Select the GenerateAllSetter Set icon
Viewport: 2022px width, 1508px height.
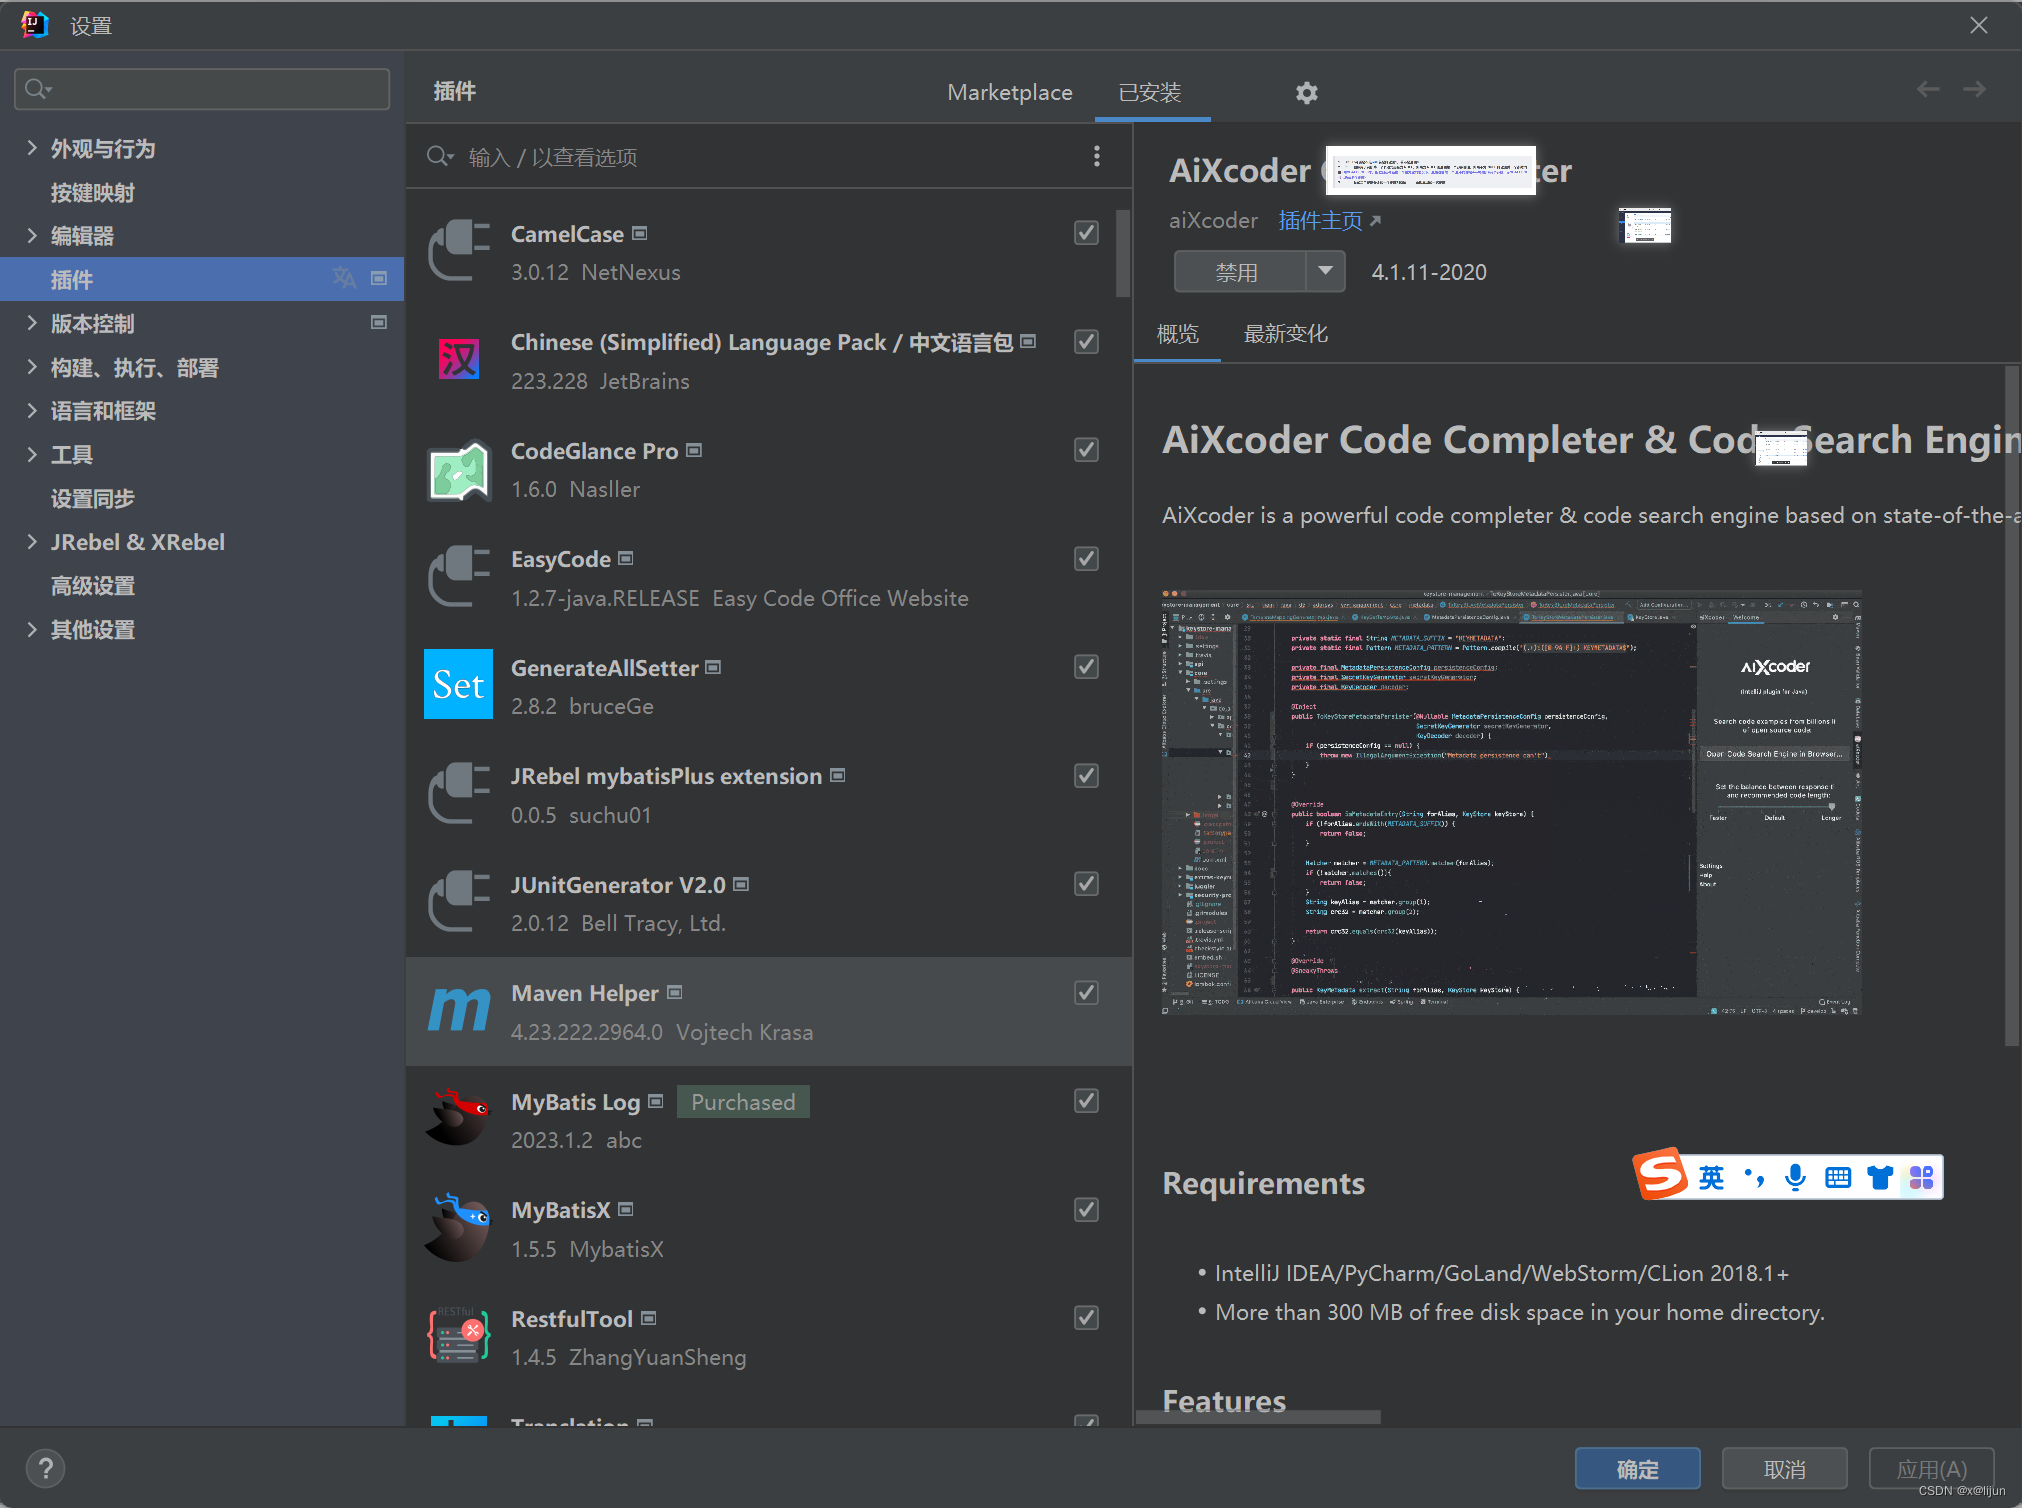(459, 684)
